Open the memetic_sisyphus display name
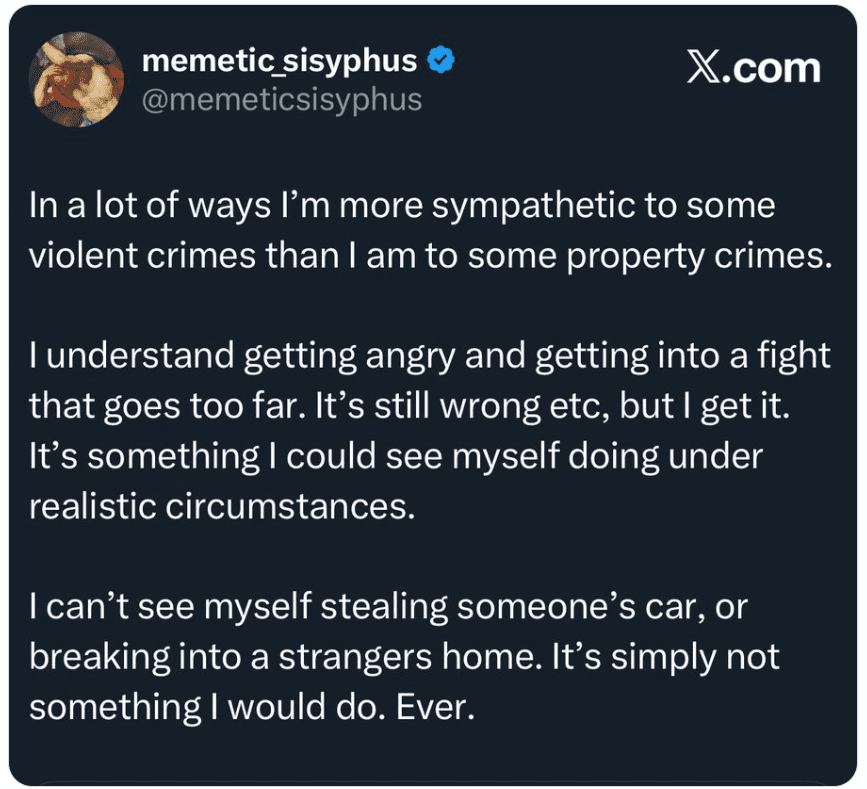 pyautogui.click(x=280, y=61)
